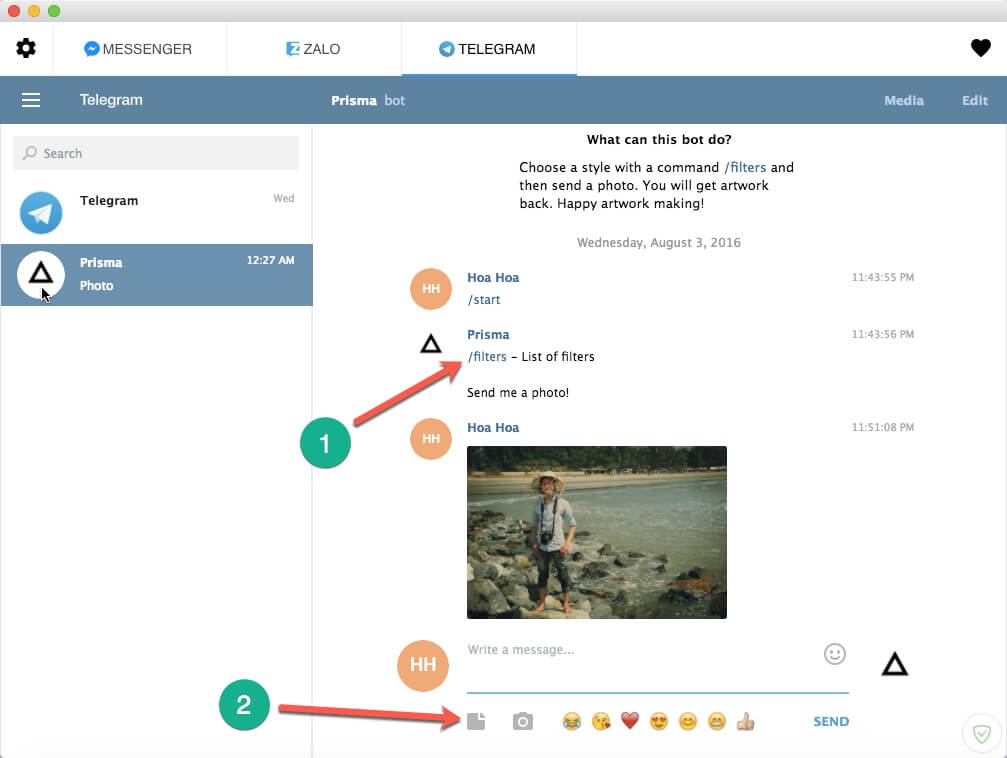This screenshot has height=758, width=1007.
Task: Click the Wednesday, August 3, 2016 date label
Action: (x=658, y=243)
